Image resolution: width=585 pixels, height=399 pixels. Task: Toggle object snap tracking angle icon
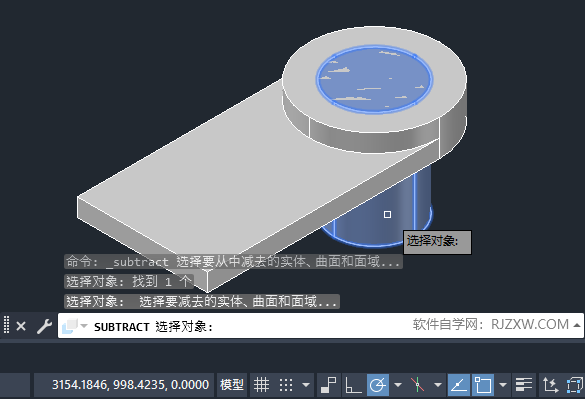point(459,384)
